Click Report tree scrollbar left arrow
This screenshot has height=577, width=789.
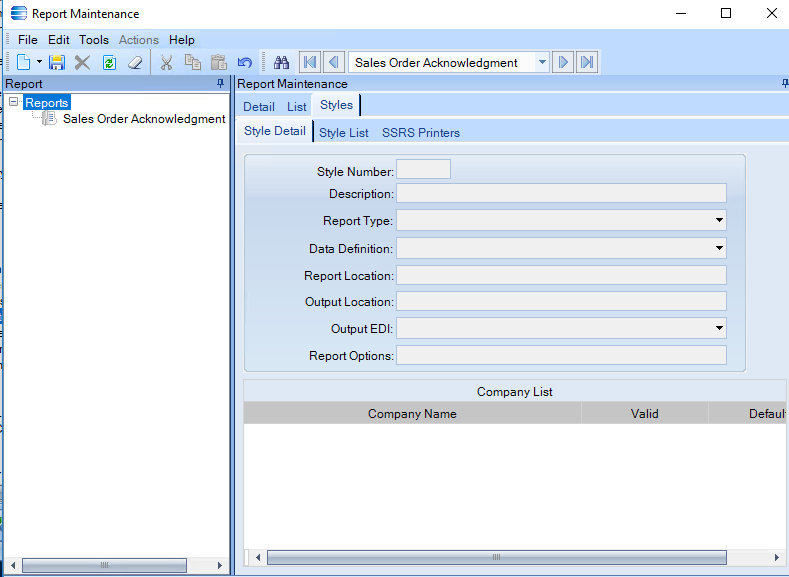[13, 565]
